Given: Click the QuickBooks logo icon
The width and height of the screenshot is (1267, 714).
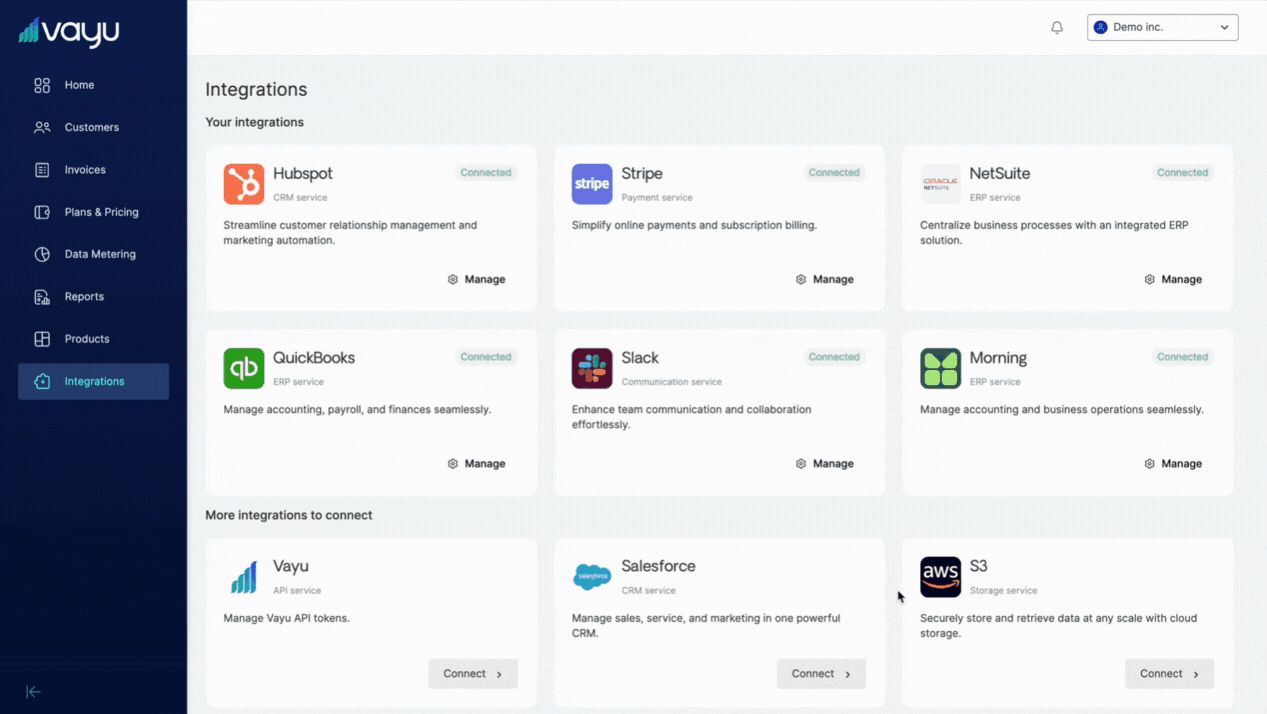Looking at the screenshot, I should coord(244,368).
